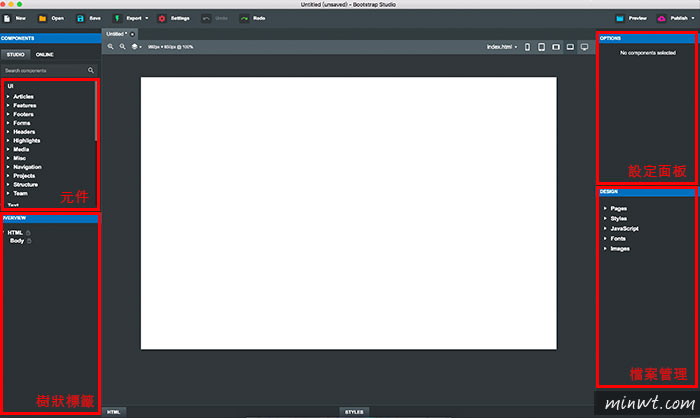The height and width of the screenshot is (418, 700).
Task: Expand the Headers component group
Action: point(8,132)
